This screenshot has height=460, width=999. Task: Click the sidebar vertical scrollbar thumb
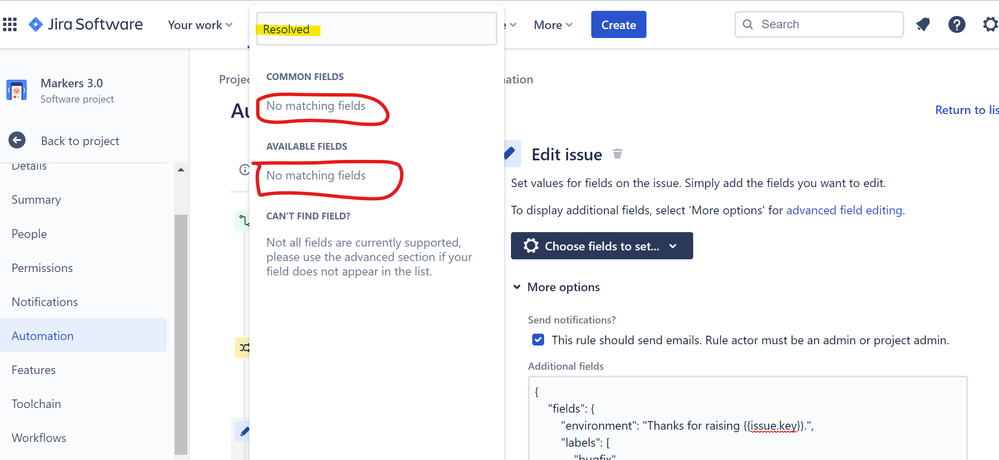pyautogui.click(x=181, y=334)
